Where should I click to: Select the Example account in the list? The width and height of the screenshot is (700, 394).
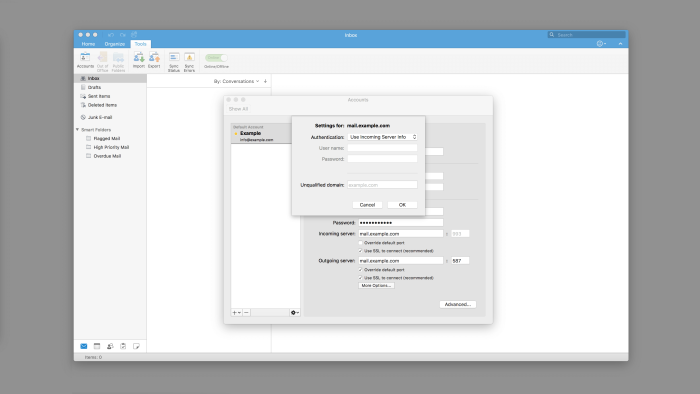coord(262,134)
